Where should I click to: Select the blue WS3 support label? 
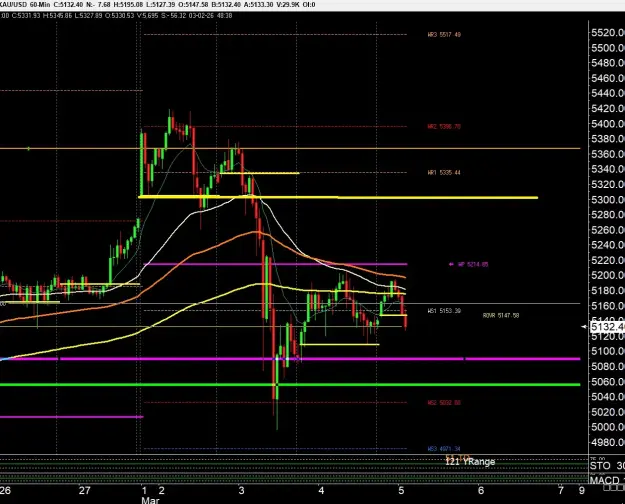click(x=444, y=449)
